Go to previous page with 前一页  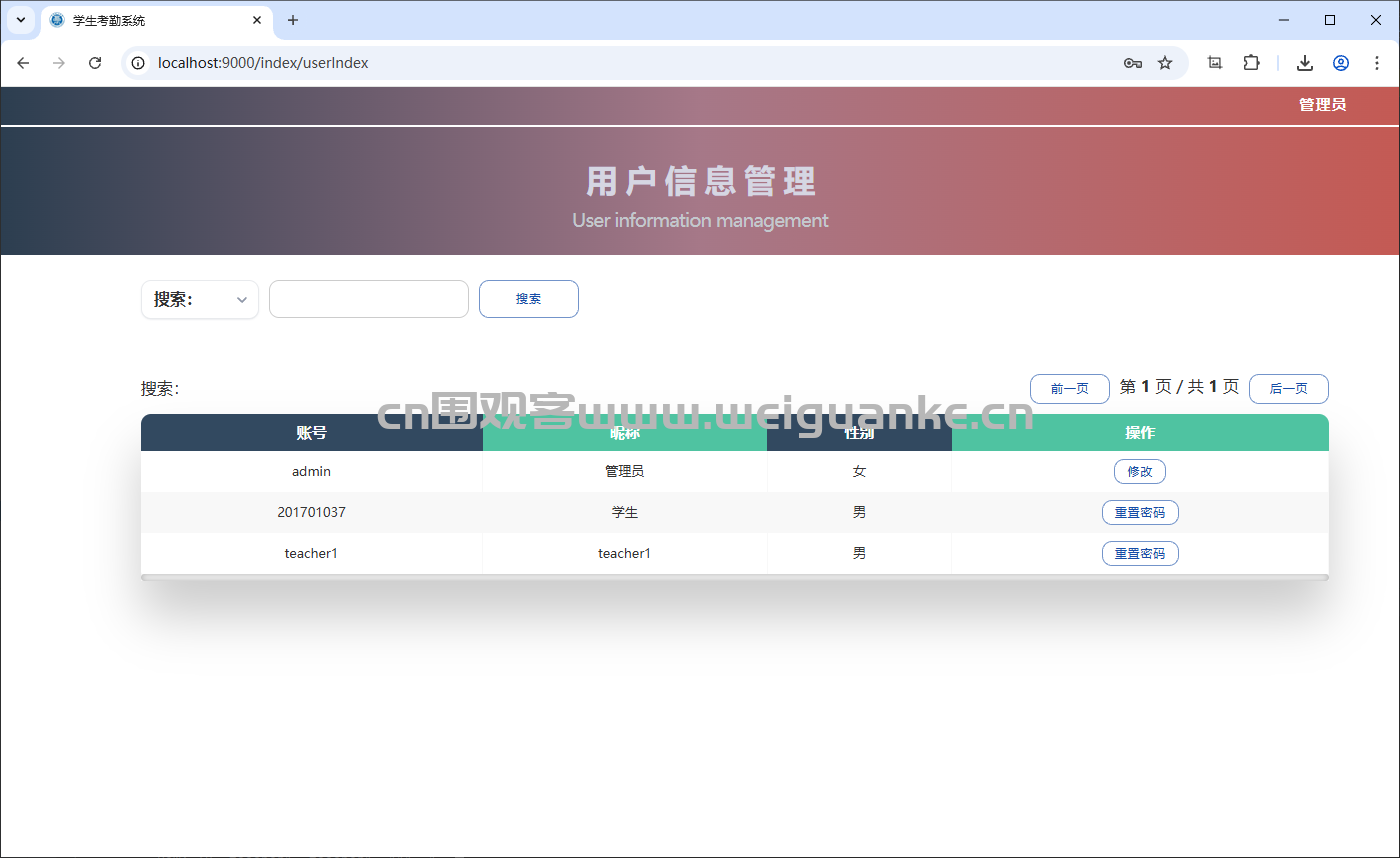pos(1070,389)
